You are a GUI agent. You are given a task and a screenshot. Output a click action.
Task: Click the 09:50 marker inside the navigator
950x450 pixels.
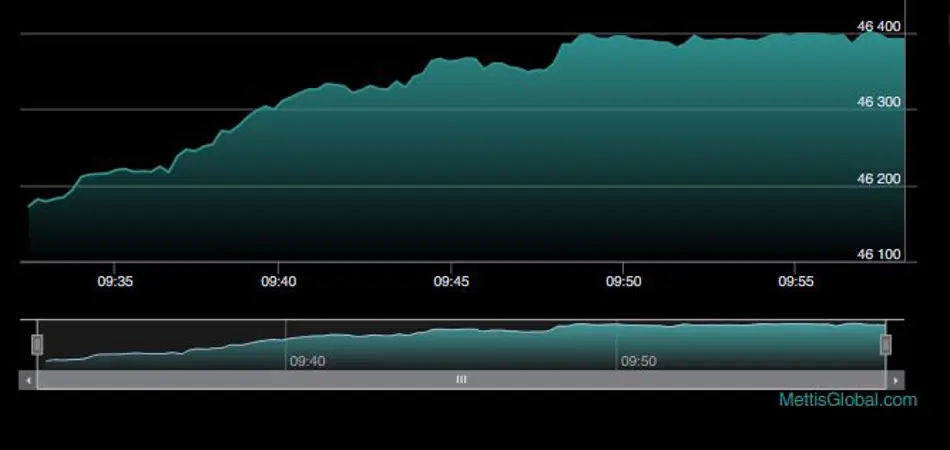tap(638, 361)
